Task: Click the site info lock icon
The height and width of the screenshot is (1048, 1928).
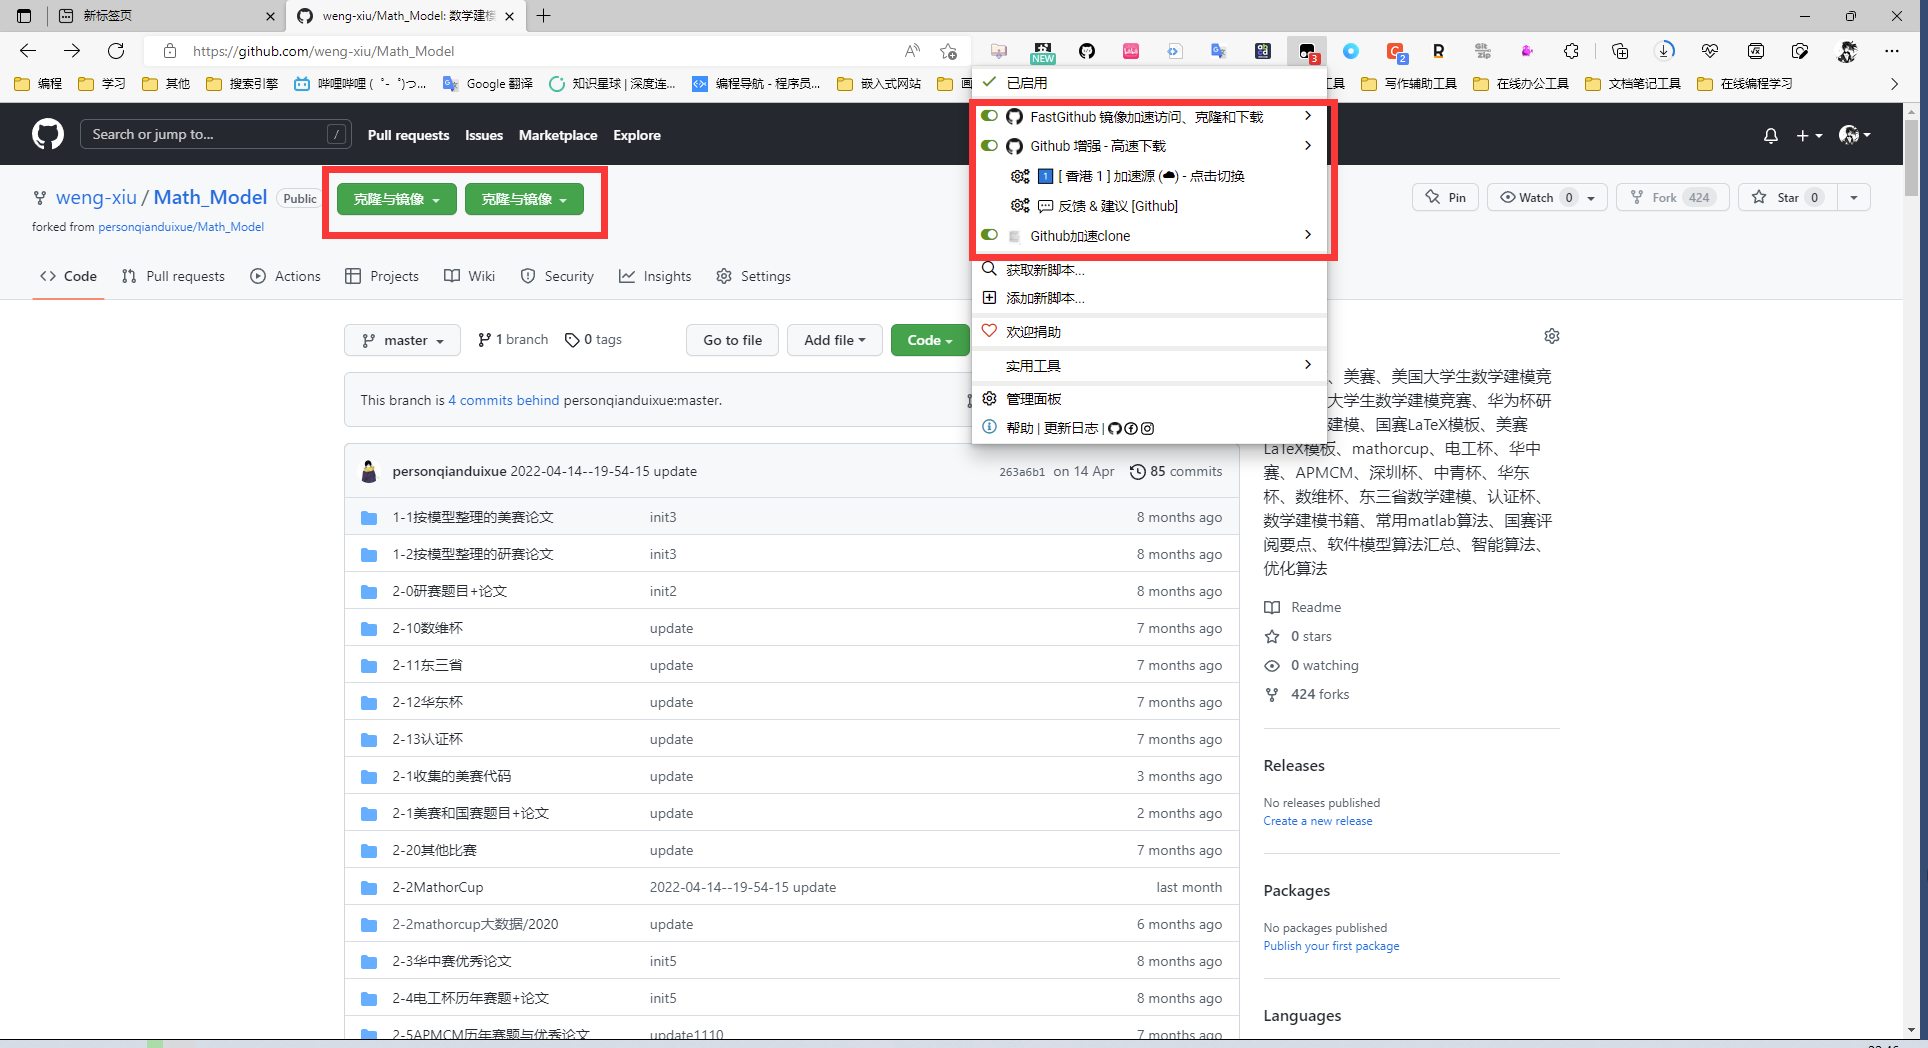Action: [x=170, y=51]
